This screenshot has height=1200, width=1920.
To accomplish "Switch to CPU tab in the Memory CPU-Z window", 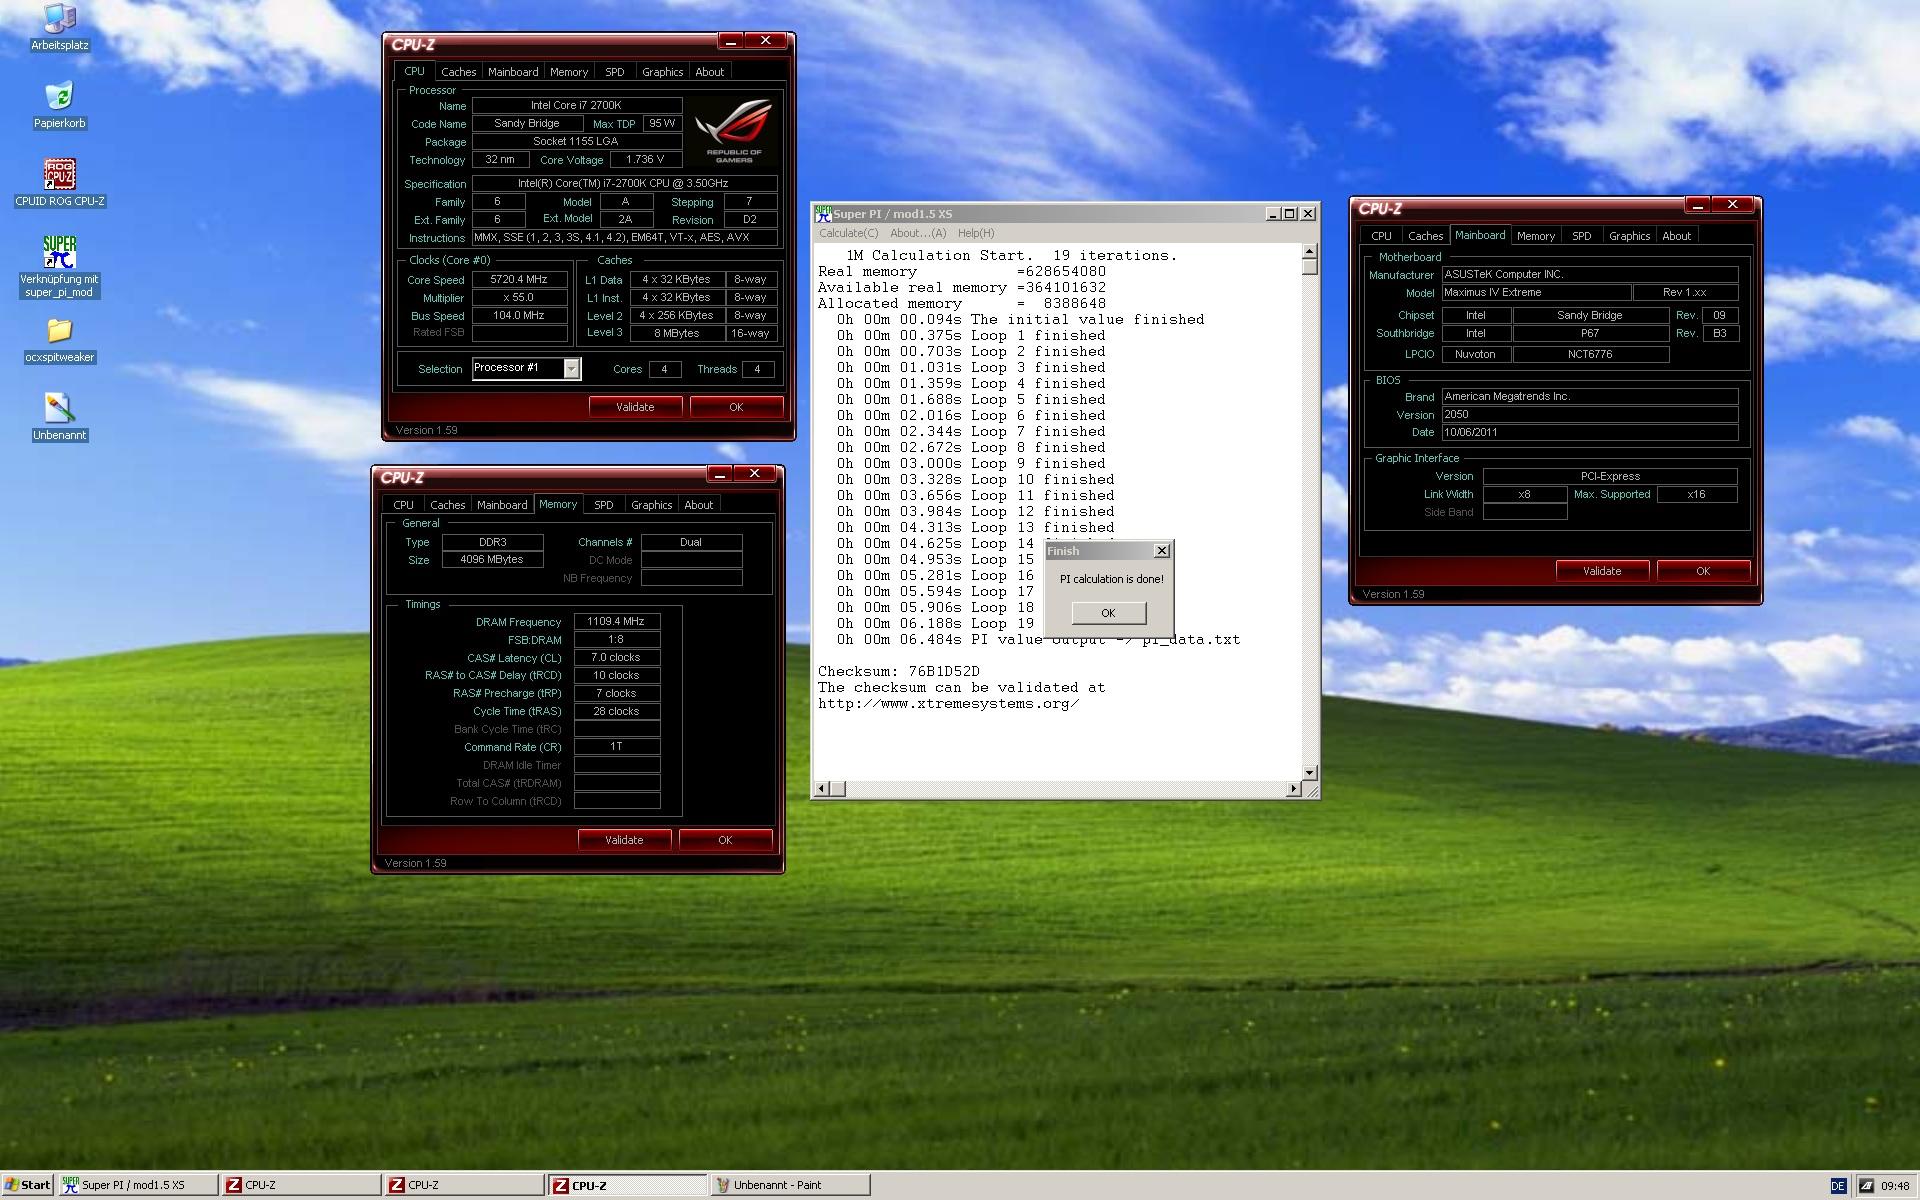I will coord(404,505).
